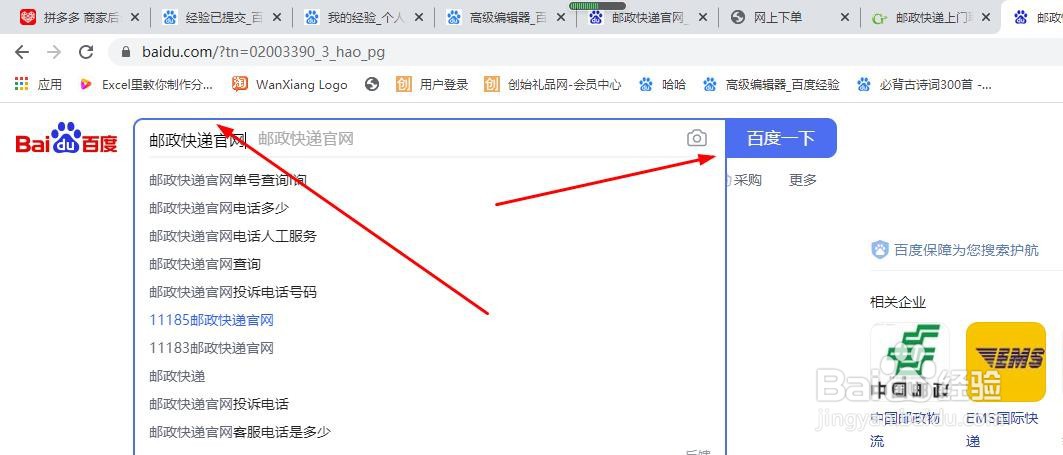Click the address bar URL
Viewport: 1063px width, 455px height.
tap(263, 52)
